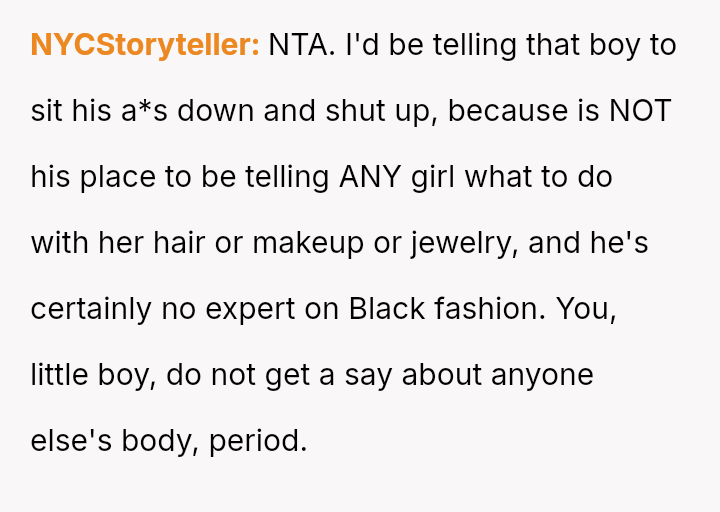The height and width of the screenshot is (512, 720).
Task: Click the capitalized word "ANY"
Action: pos(371,177)
